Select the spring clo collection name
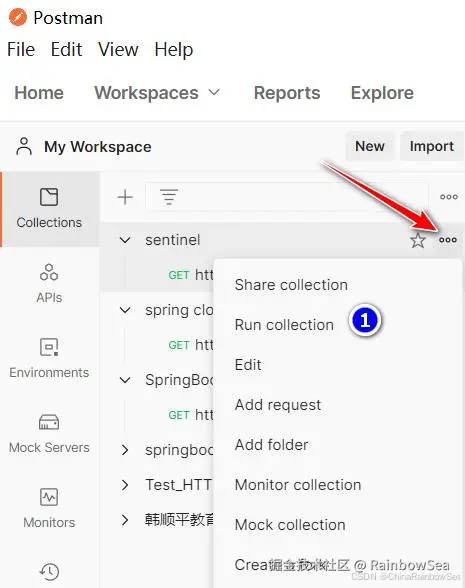Image resolution: width=465 pixels, height=588 pixels. pyautogui.click(x=179, y=310)
